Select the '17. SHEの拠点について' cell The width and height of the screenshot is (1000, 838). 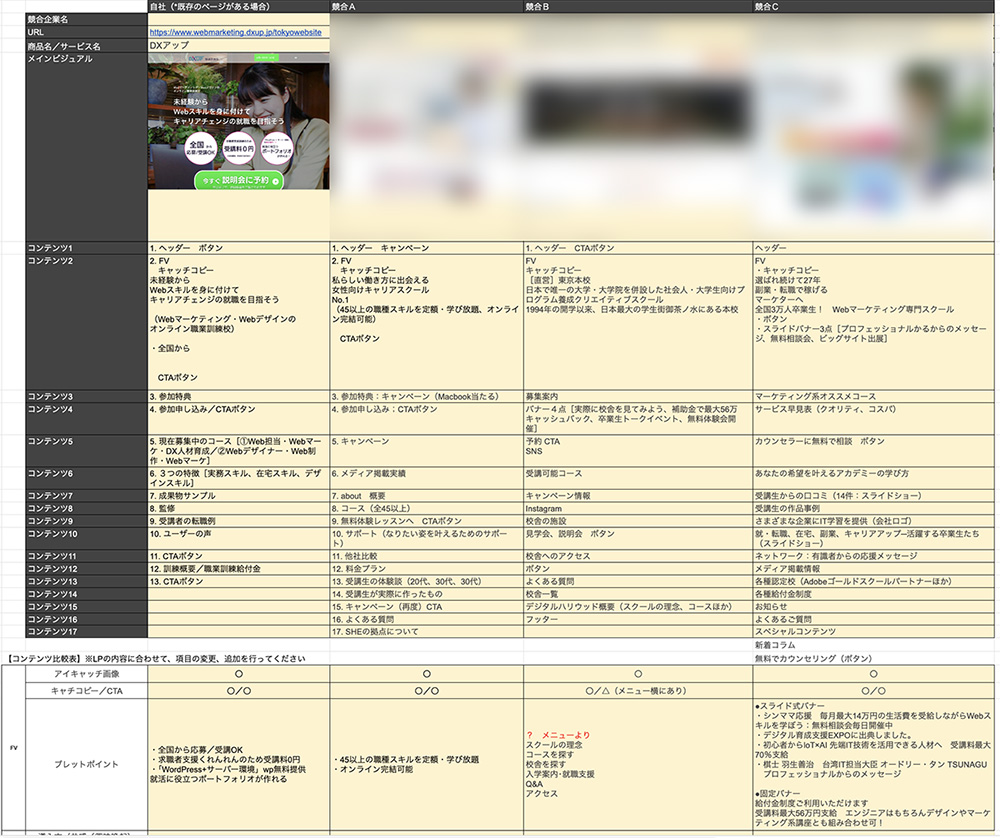(427, 631)
